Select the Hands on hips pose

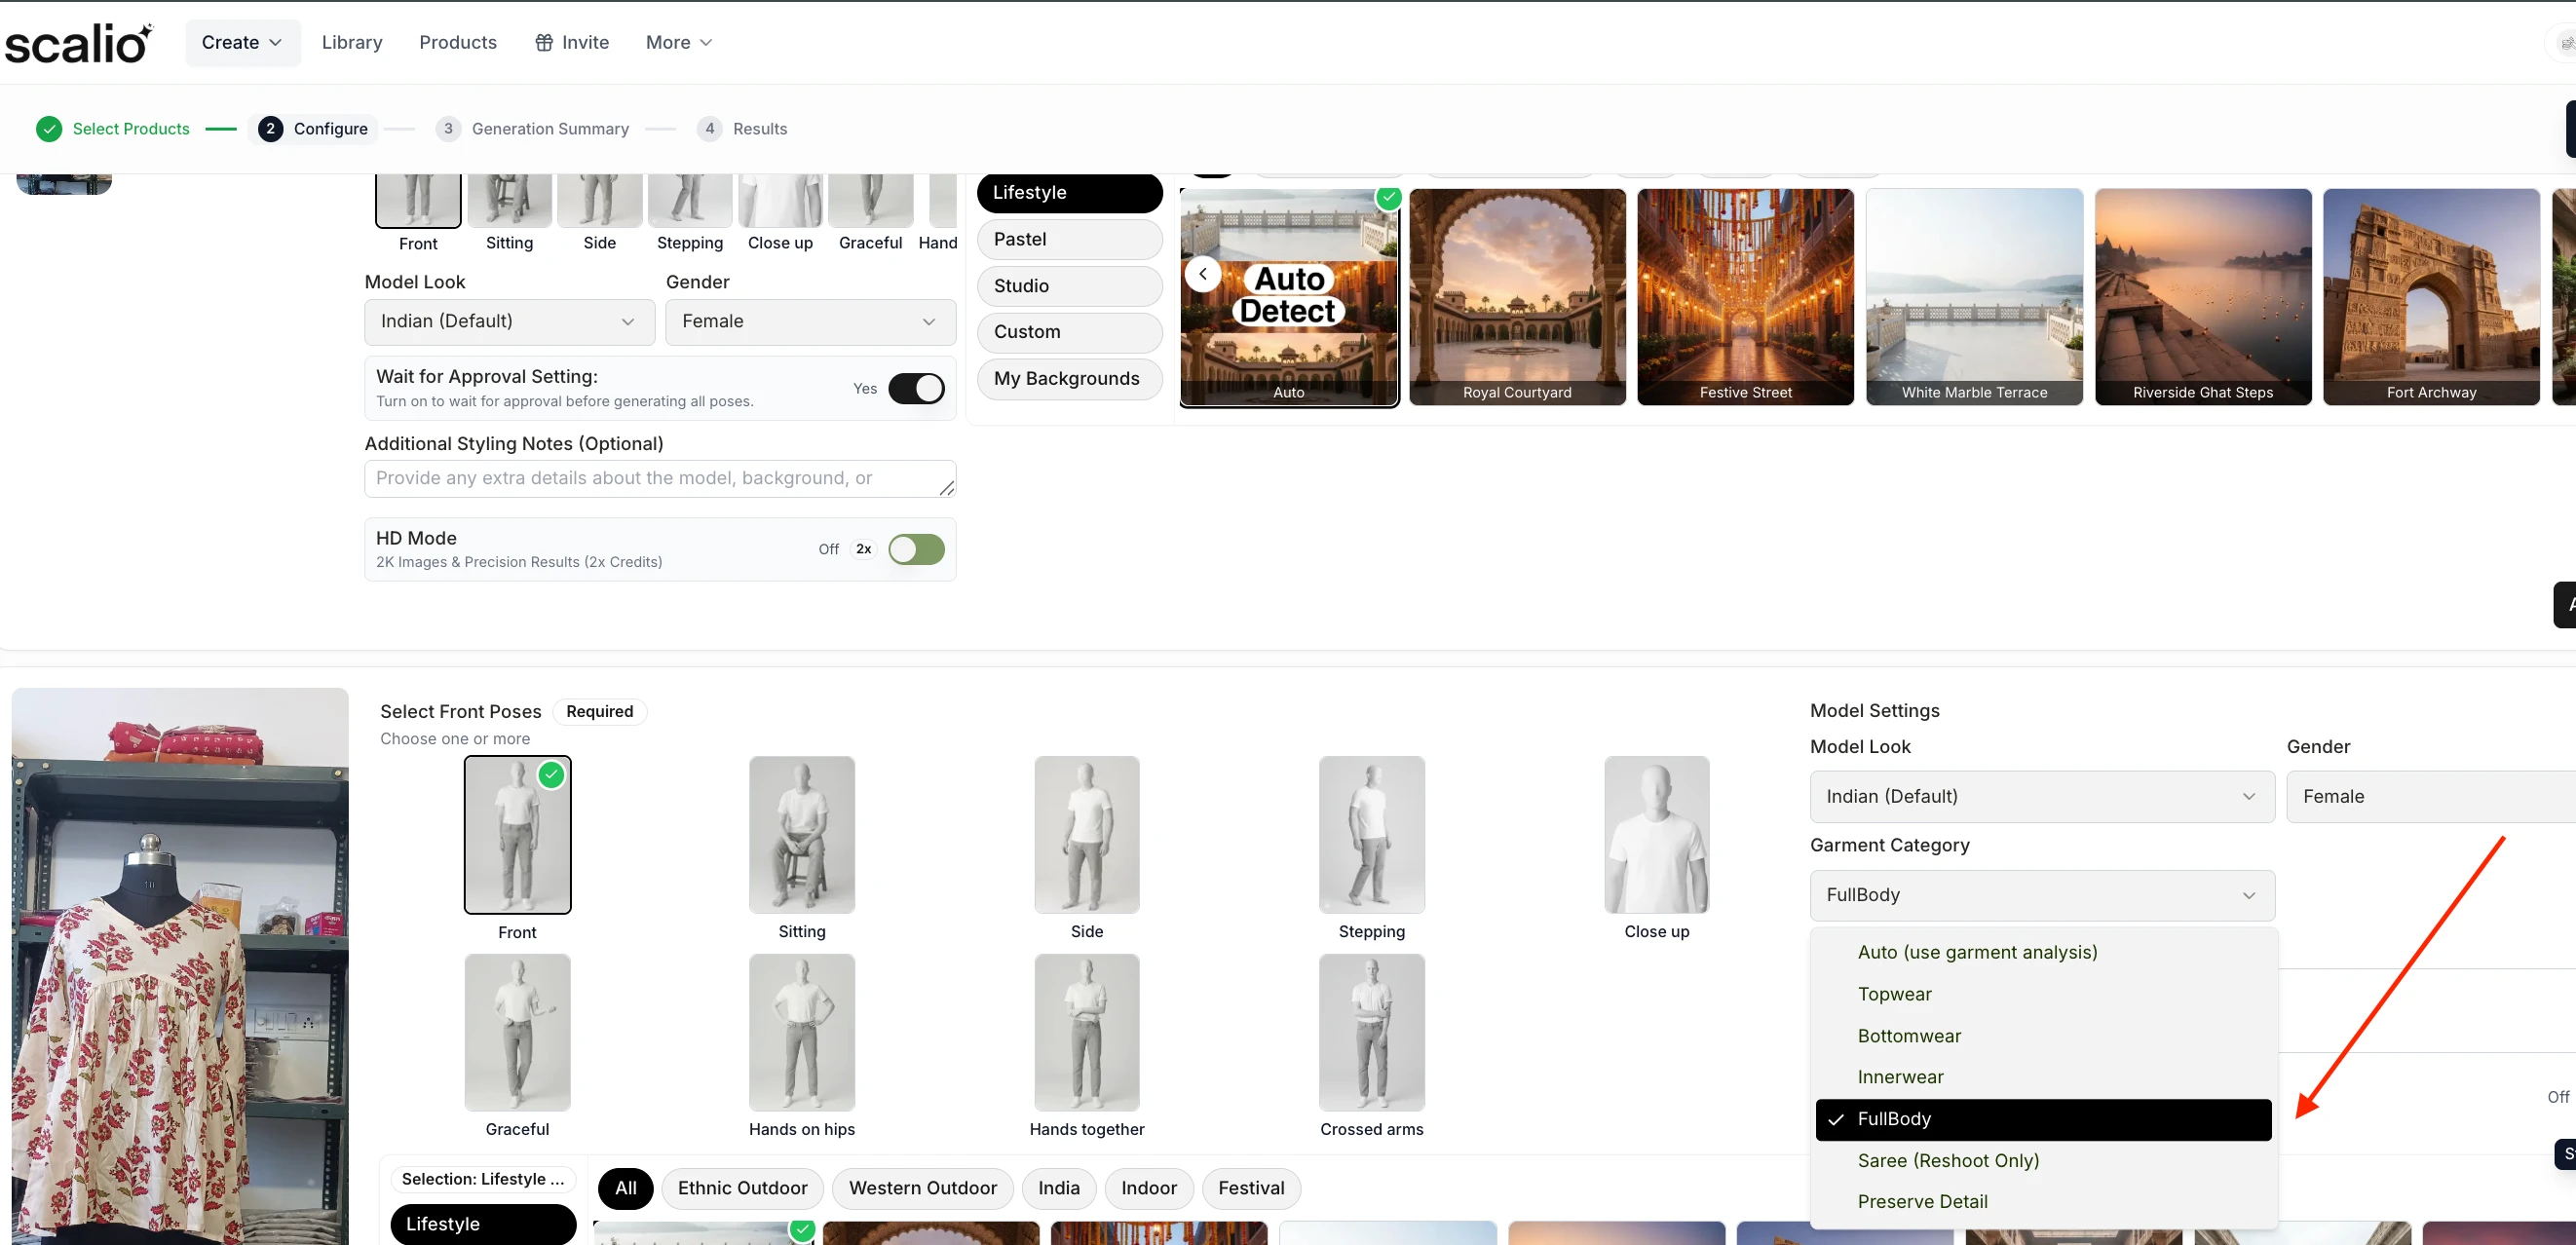[801, 1032]
